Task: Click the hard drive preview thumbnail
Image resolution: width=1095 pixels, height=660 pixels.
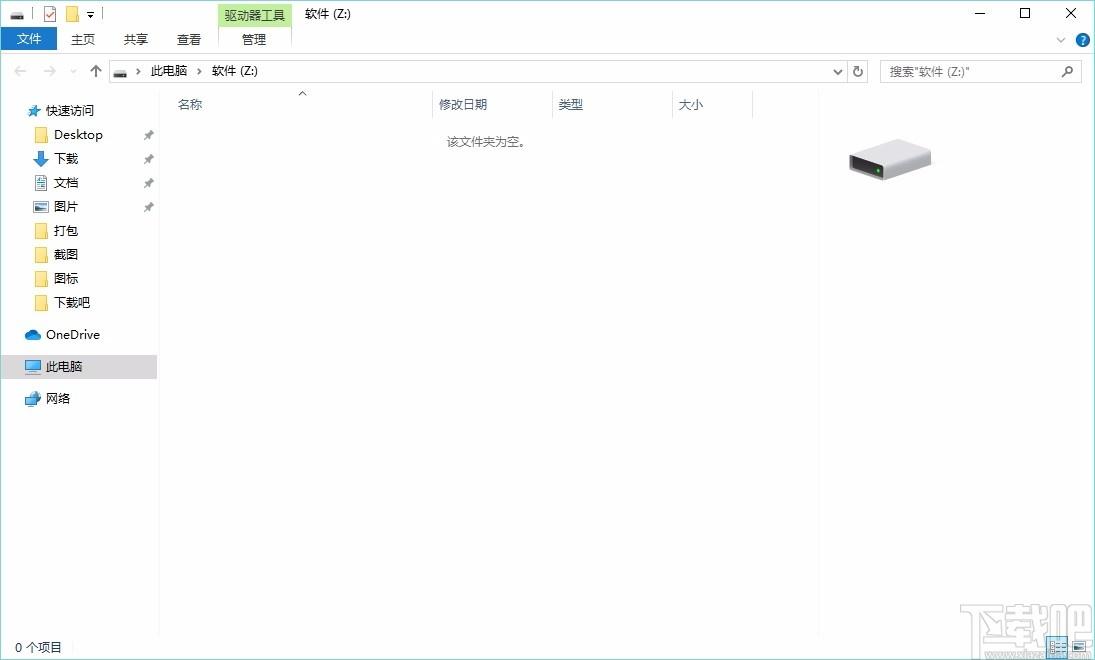Action: [x=890, y=159]
